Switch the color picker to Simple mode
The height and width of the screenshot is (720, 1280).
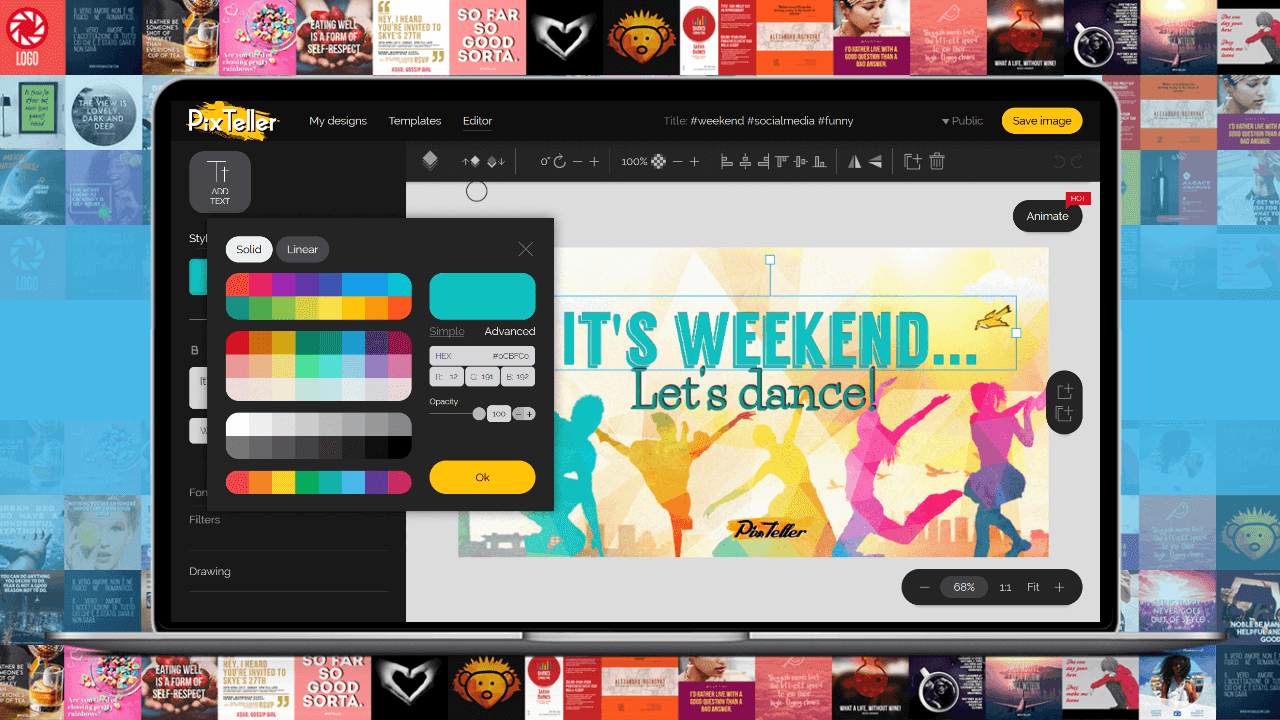447,331
